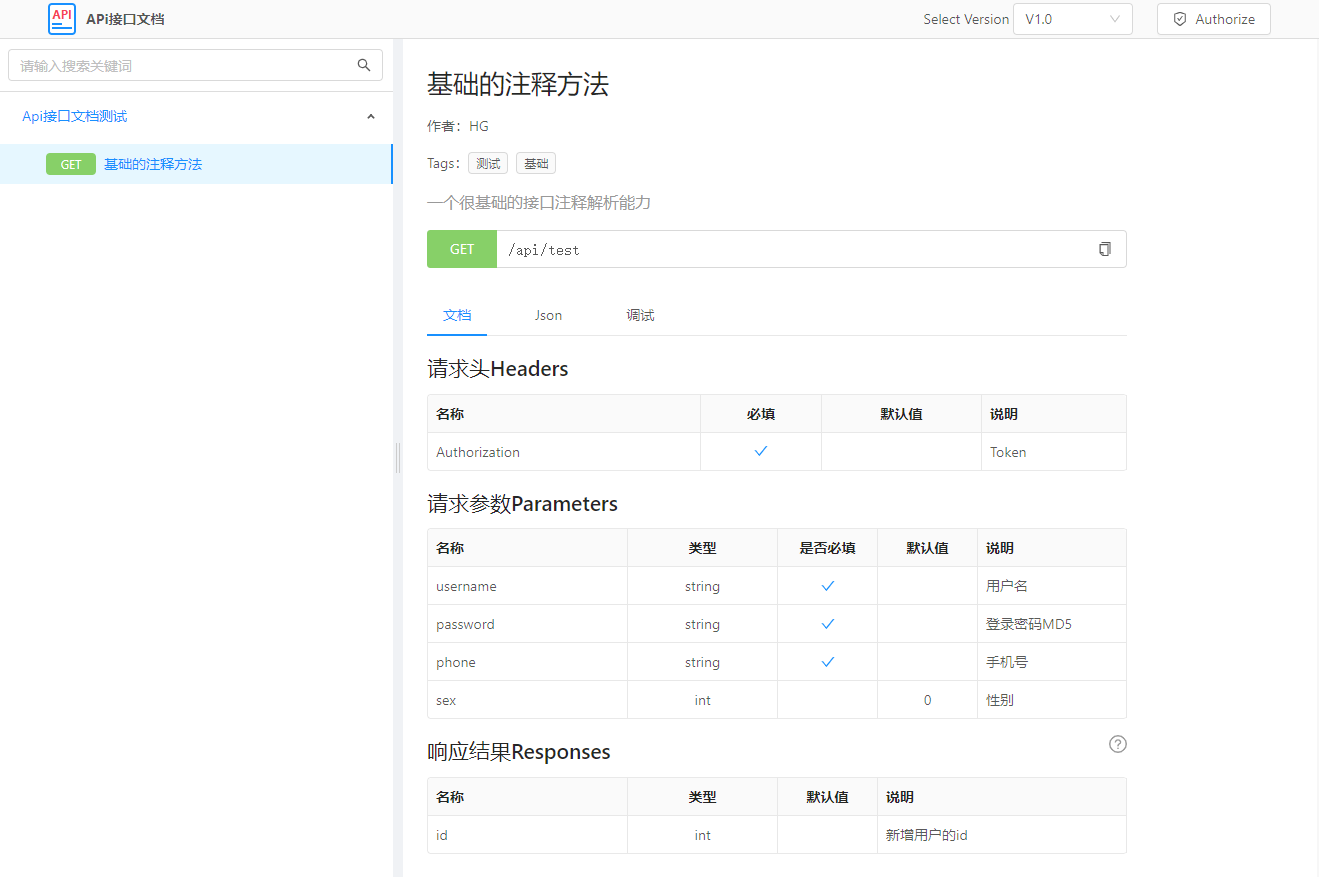The height and width of the screenshot is (879, 1319).
Task: Click the 响应结果Responses section heading
Action: pyautogui.click(x=519, y=752)
